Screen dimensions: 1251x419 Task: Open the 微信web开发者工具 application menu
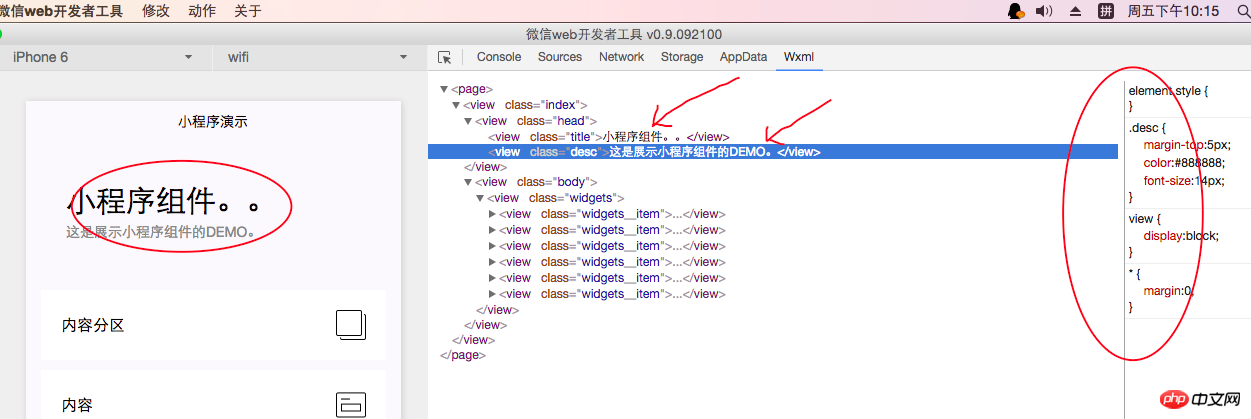[62, 11]
